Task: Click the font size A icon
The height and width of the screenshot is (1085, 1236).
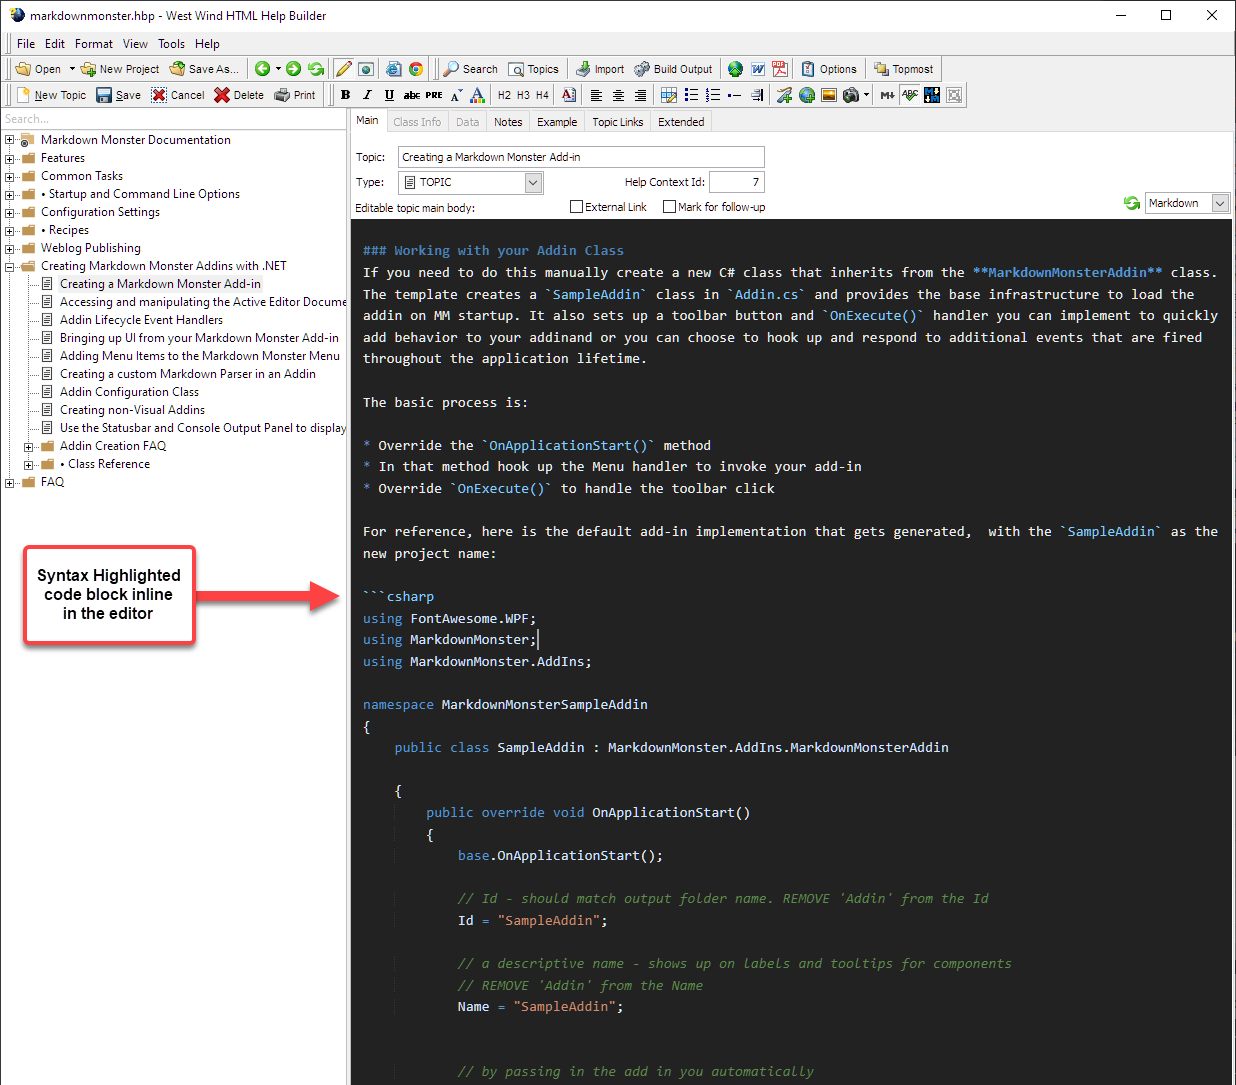Action: click(456, 95)
